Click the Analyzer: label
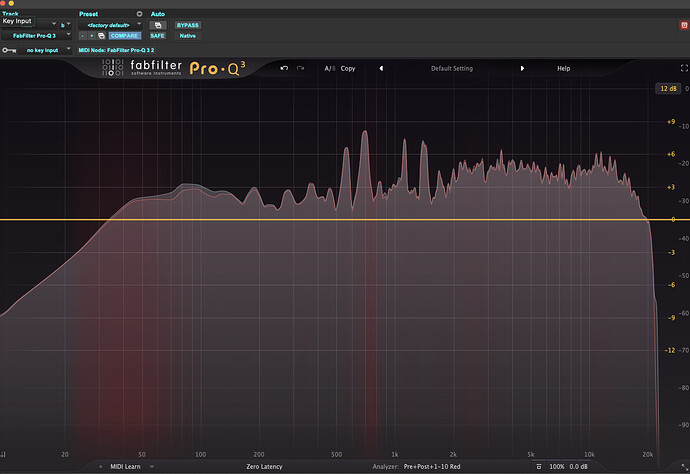The width and height of the screenshot is (690, 474). (x=385, y=467)
